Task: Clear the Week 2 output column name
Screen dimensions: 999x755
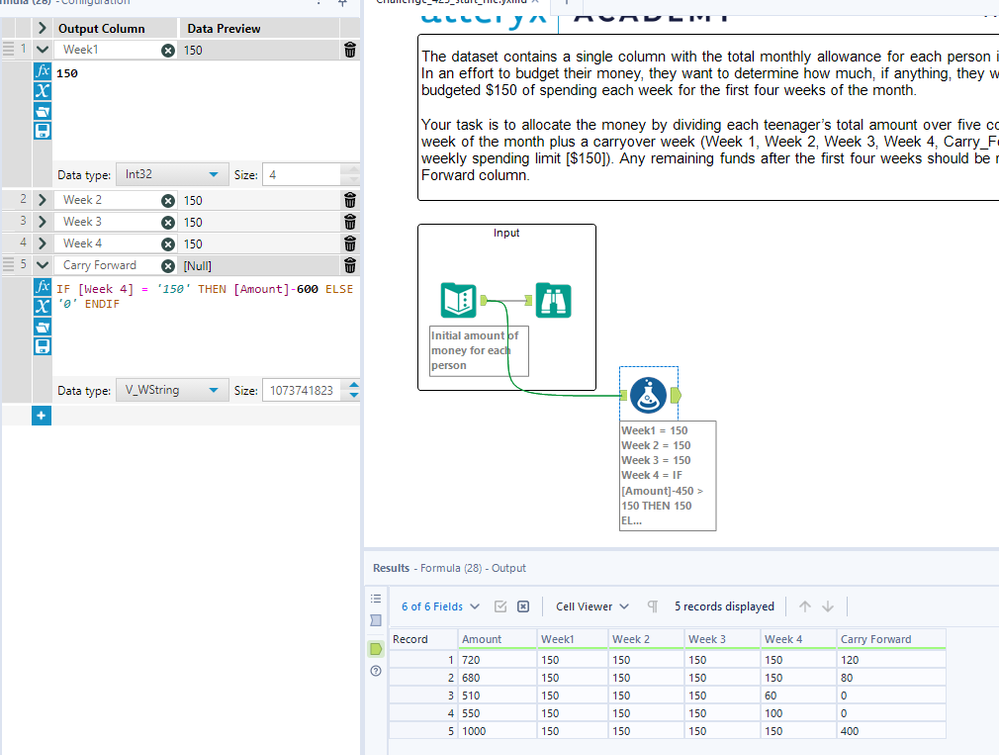Action: [168, 201]
